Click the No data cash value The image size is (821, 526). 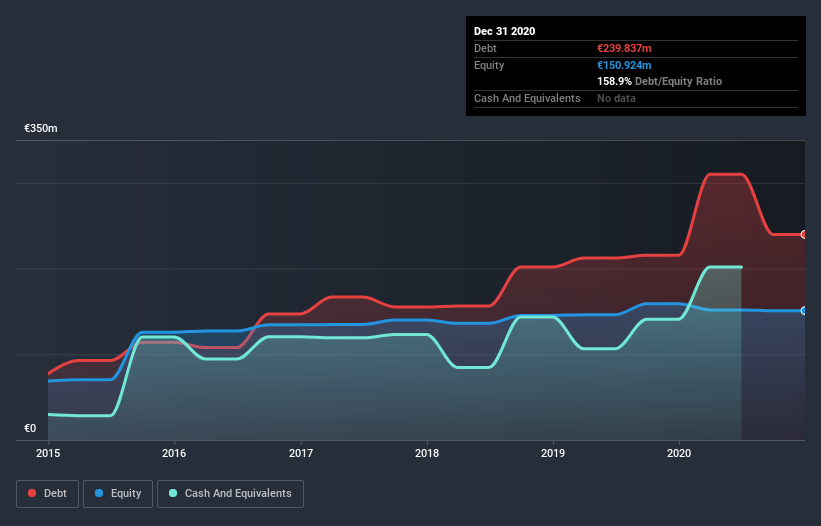click(x=616, y=98)
